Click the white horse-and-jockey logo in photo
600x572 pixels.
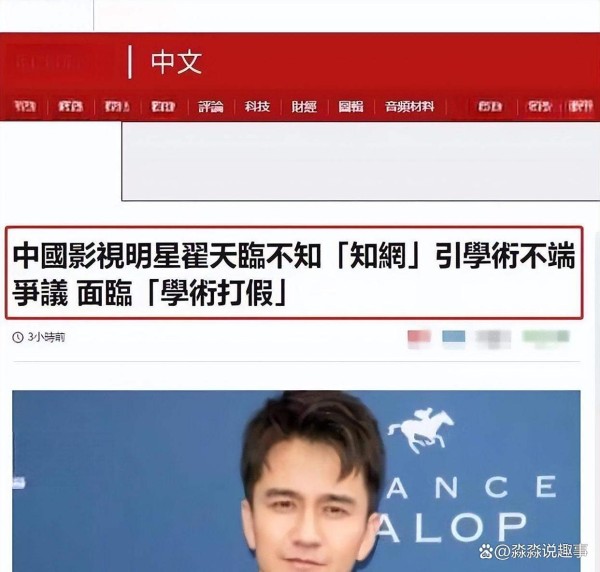tap(421, 429)
